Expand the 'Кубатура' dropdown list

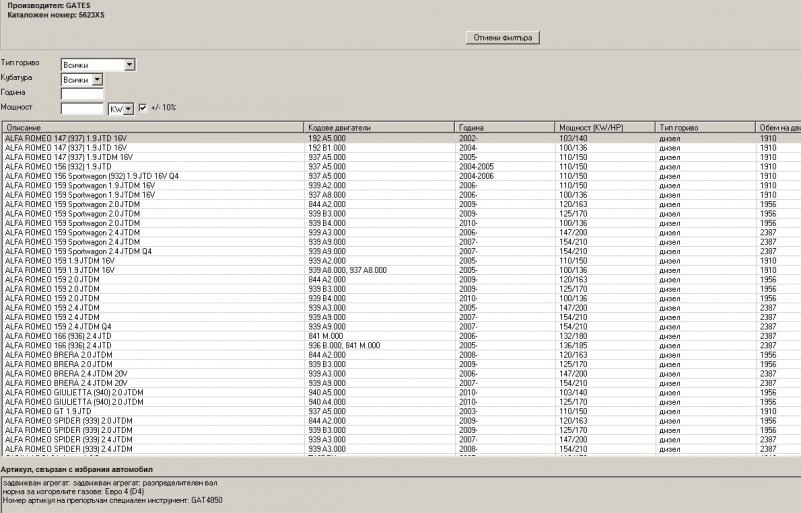(x=96, y=79)
